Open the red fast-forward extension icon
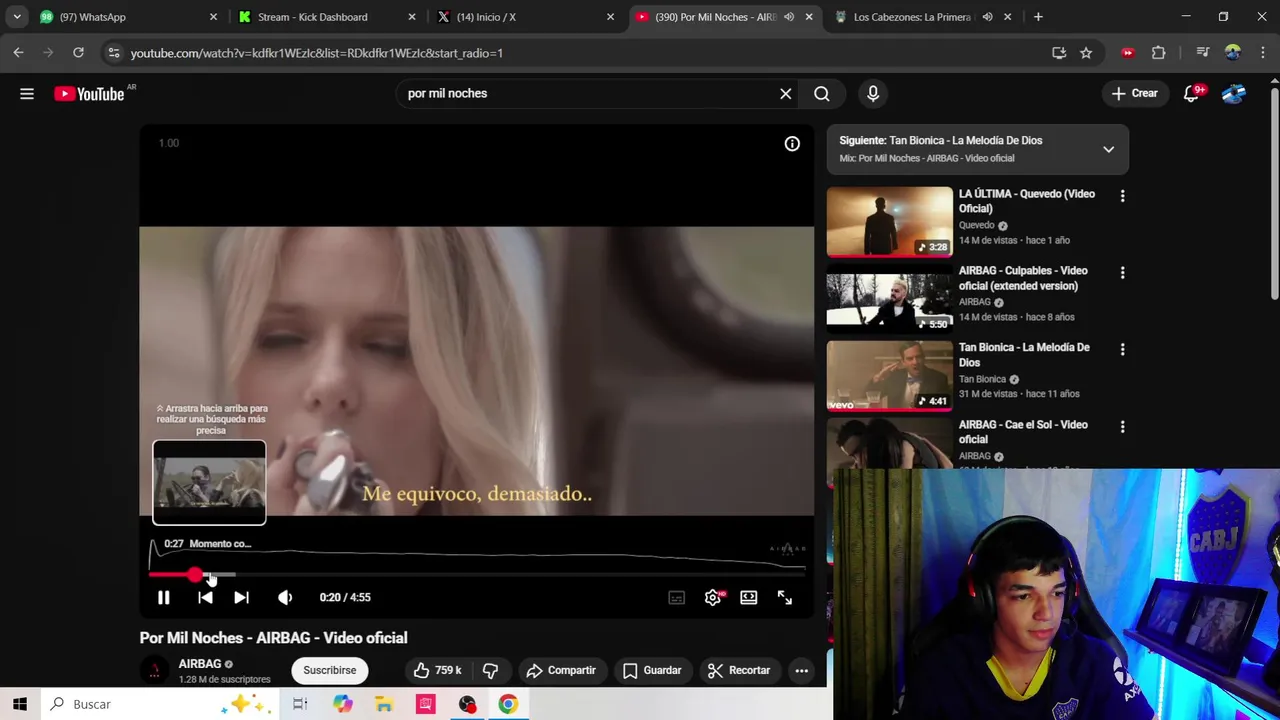This screenshot has height=720, width=1280. [x=1128, y=53]
